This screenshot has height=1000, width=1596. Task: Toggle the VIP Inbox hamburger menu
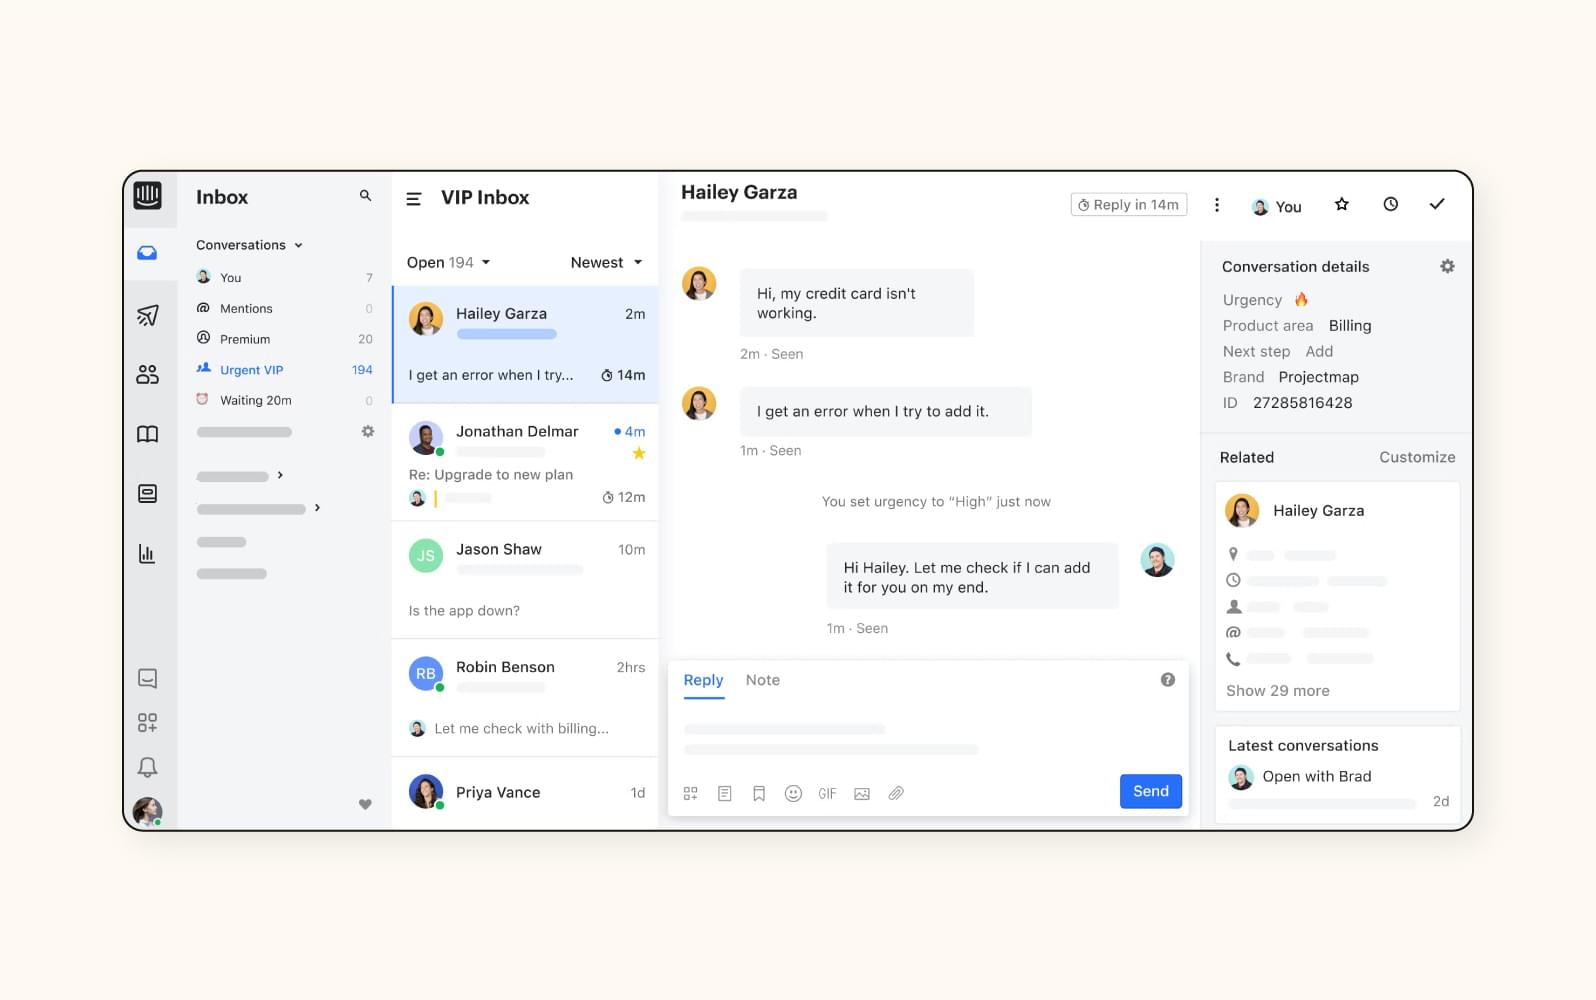click(413, 199)
